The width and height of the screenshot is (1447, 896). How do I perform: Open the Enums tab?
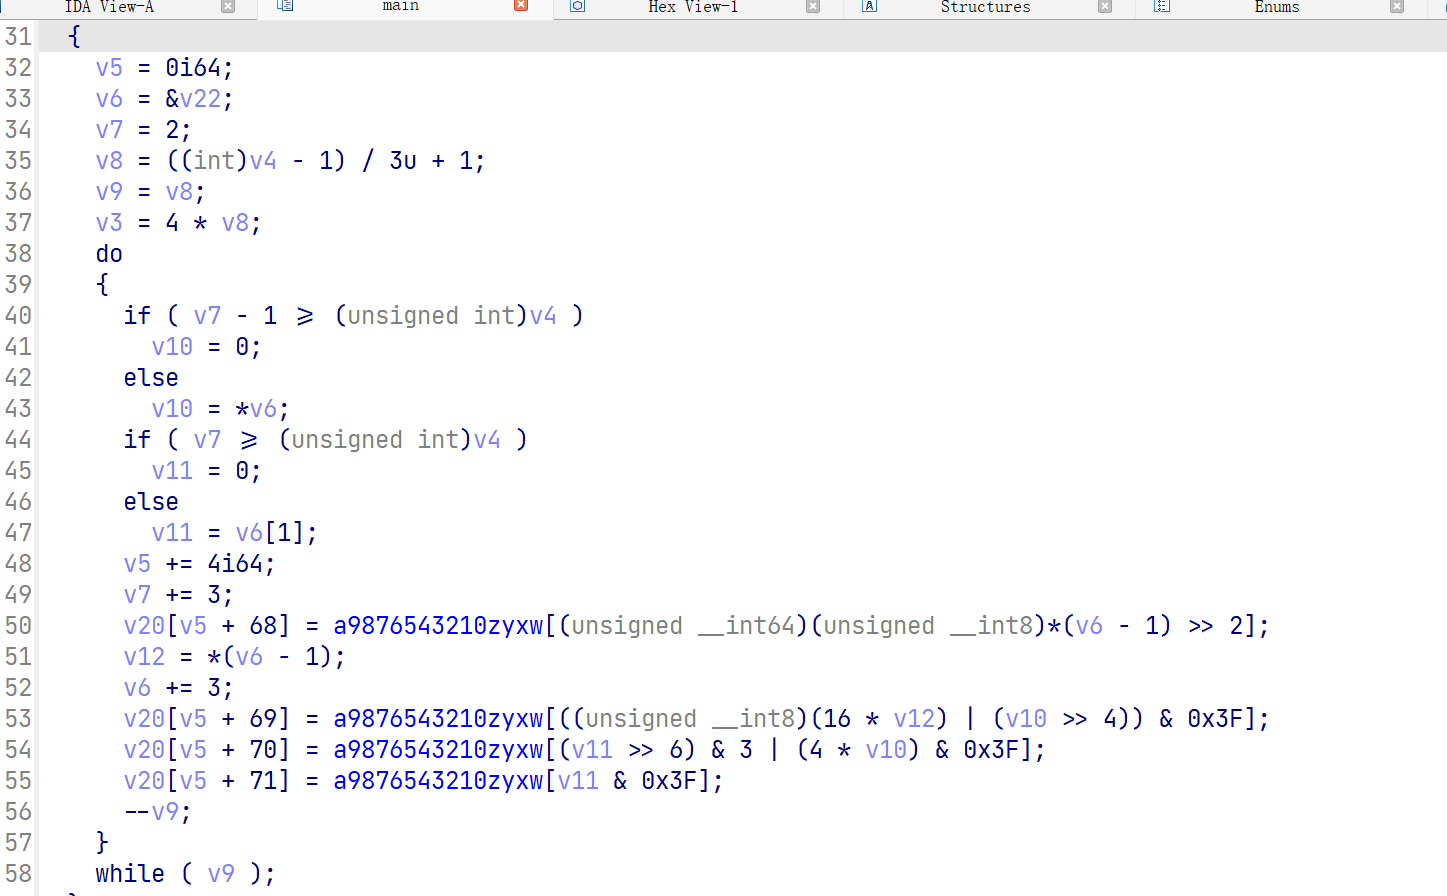(x=1277, y=7)
